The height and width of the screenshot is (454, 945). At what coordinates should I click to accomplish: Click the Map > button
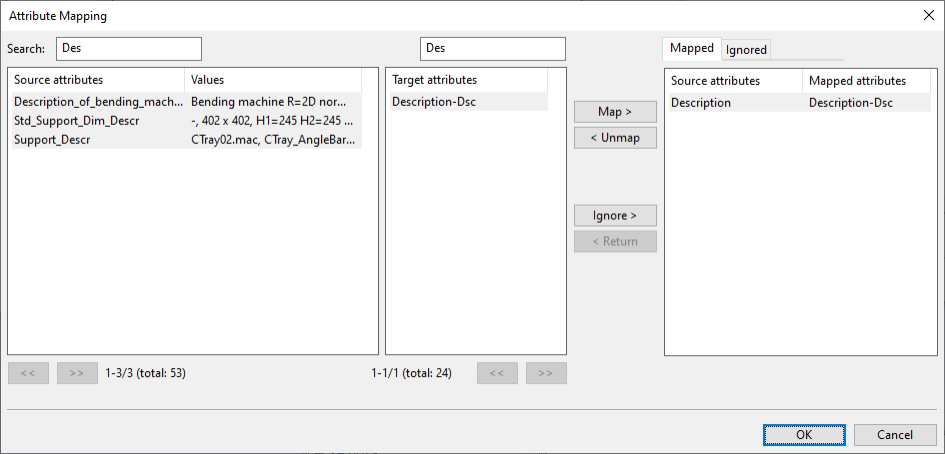pos(615,111)
